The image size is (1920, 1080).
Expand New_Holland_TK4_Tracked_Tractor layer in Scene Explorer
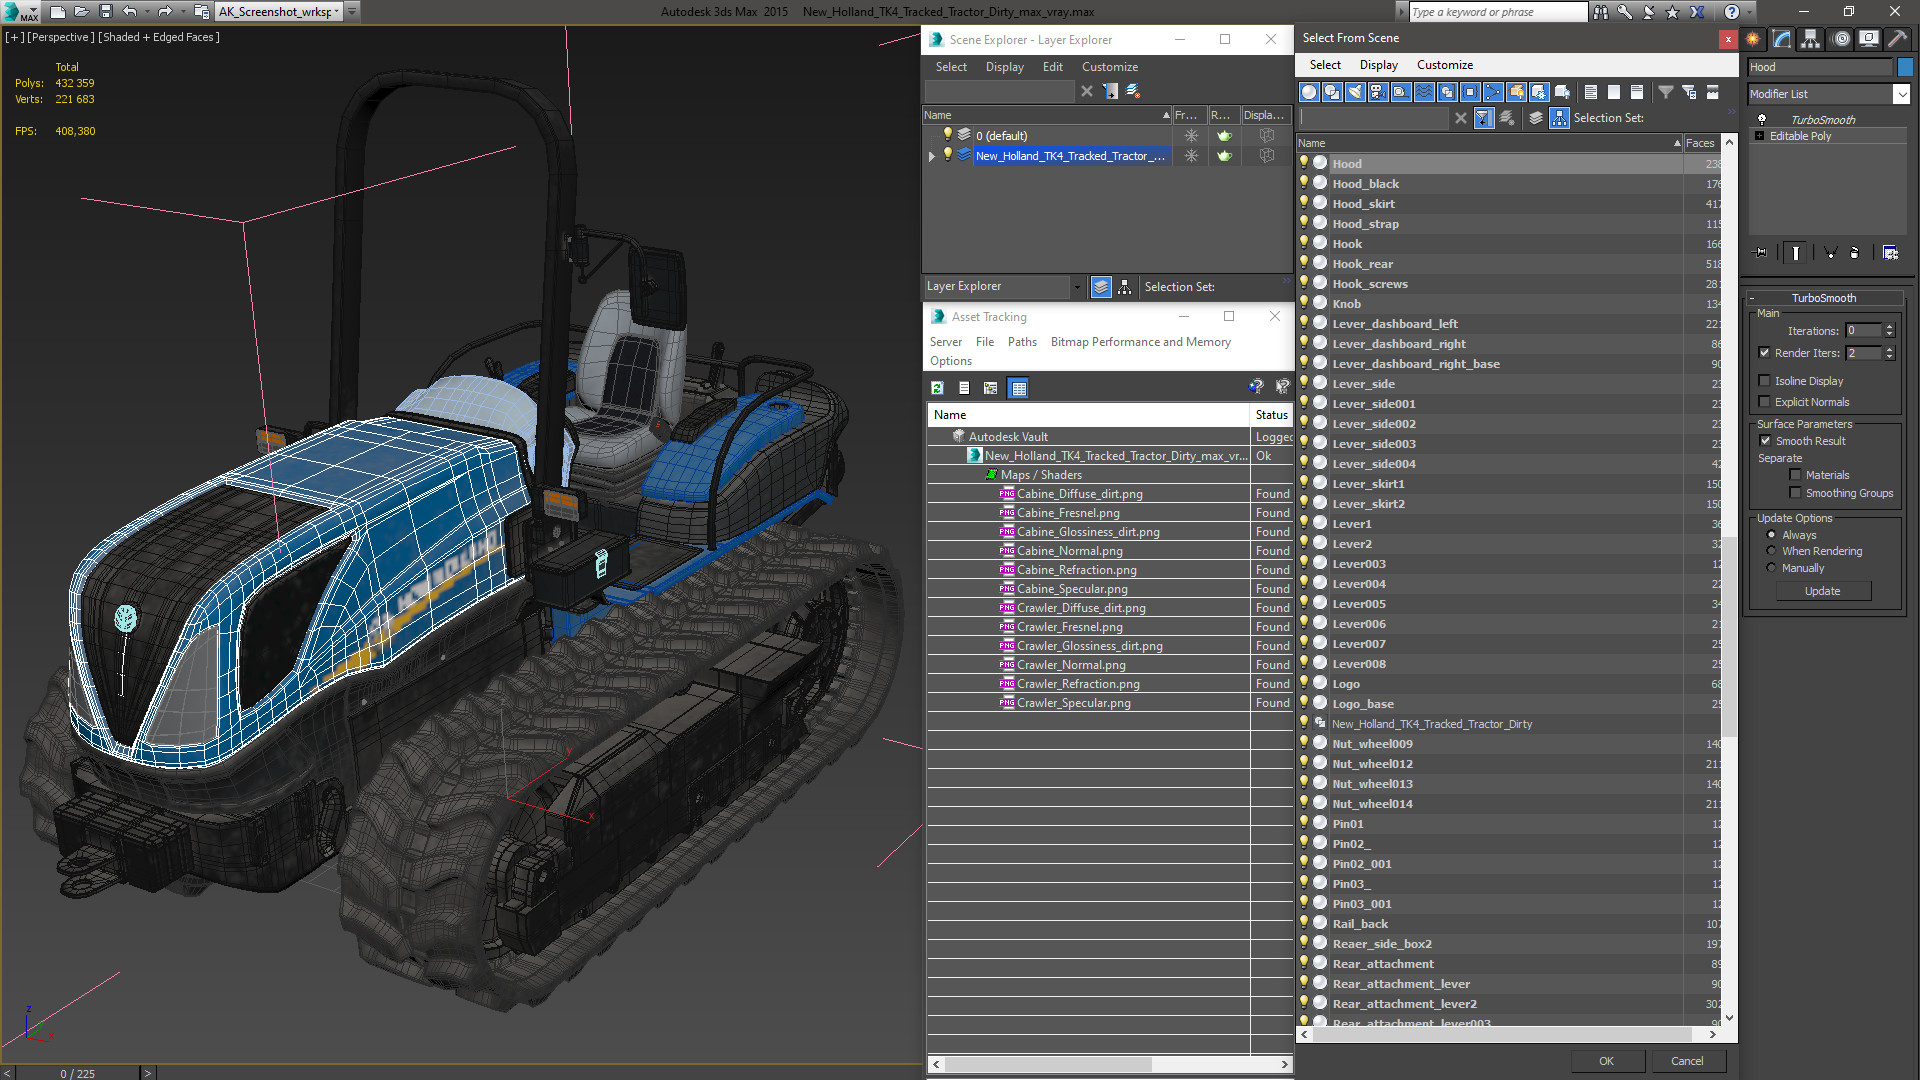(932, 156)
